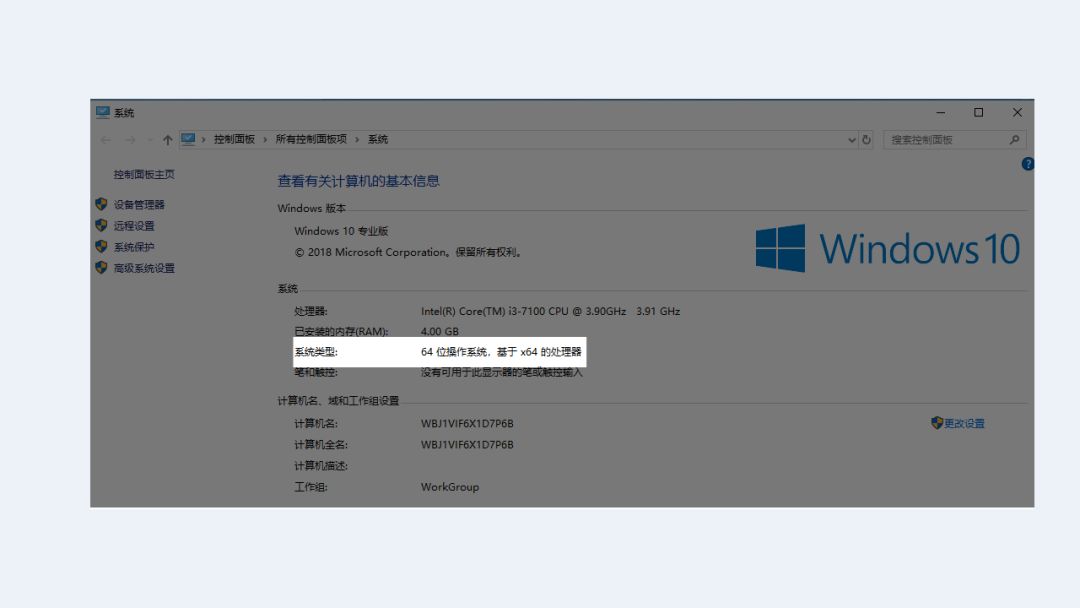The height and width of the screenshot is (608, 1080).
Task: Close the 系统 window
Action: 1017,112
